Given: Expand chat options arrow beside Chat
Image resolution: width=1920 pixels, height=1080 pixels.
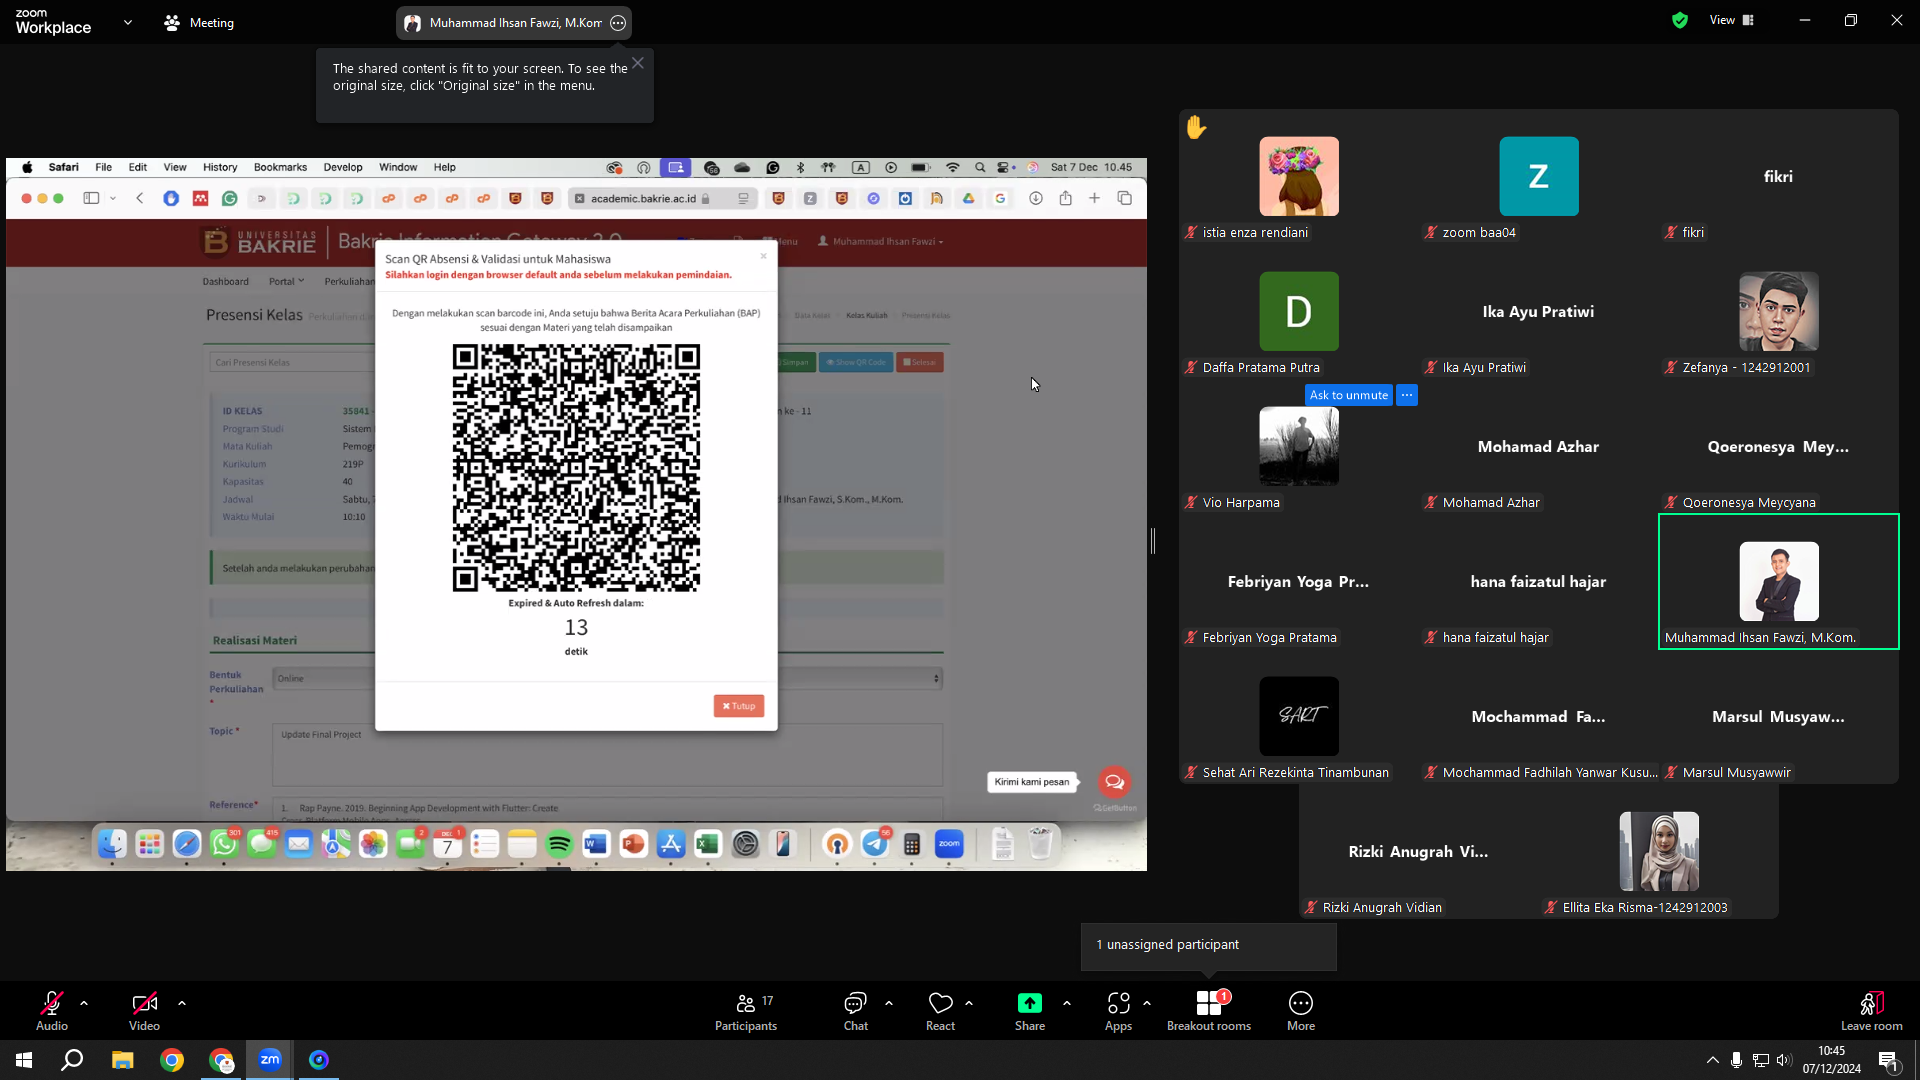Looking at the screenshot, I should click(x=889, y=1002).
